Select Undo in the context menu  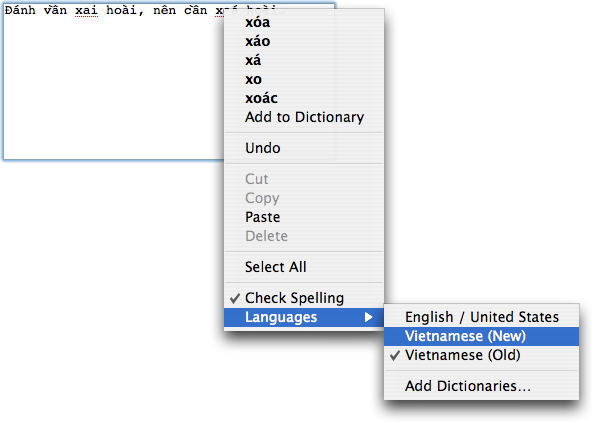[304, 148]
